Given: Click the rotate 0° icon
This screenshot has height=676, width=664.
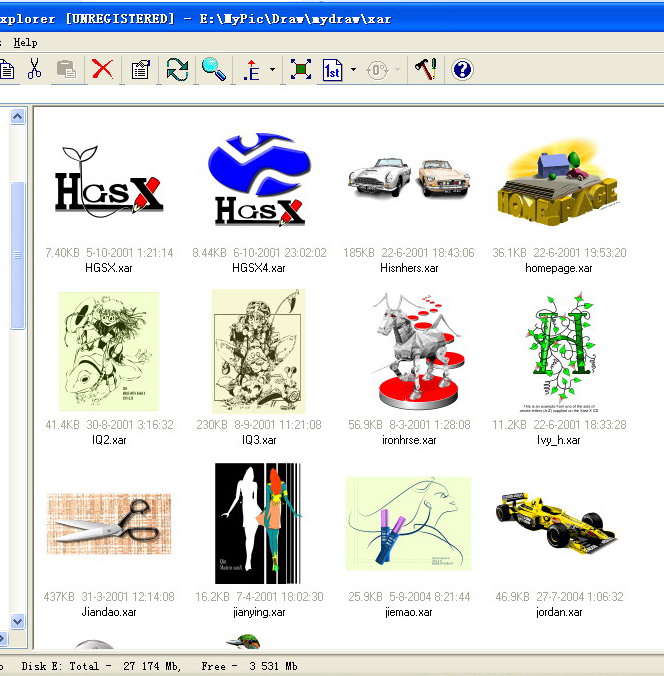Looking at the screenshot, I should tap(377, 70).
